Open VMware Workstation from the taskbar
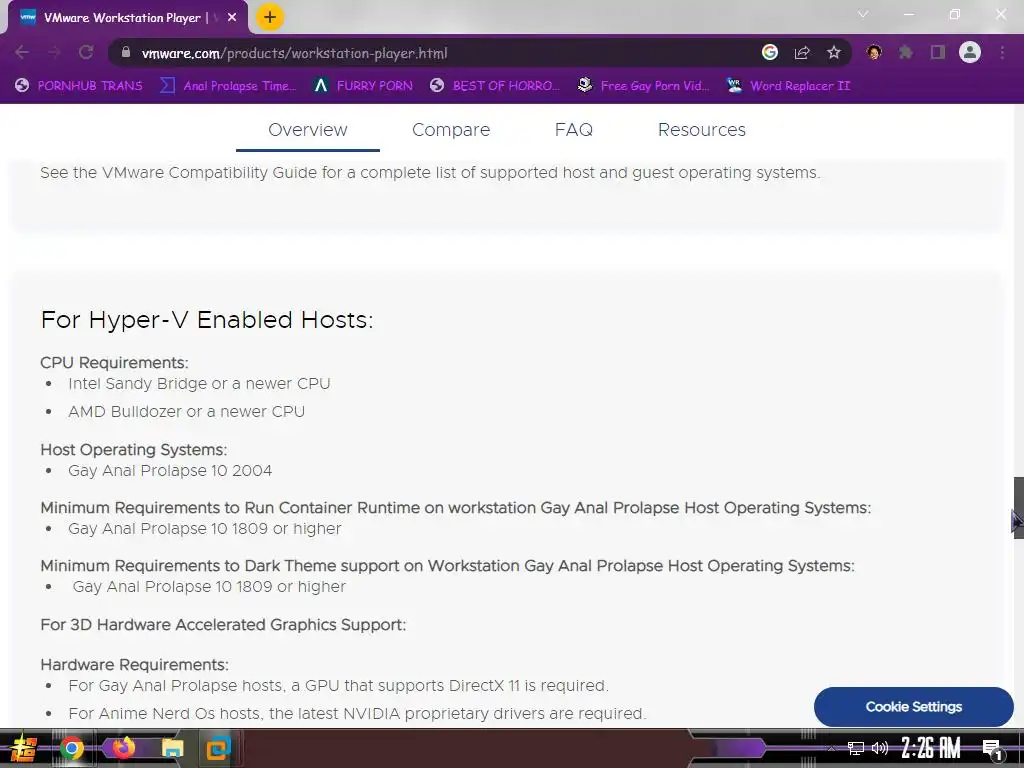1024x768 pixels. [x=219, y=748]
